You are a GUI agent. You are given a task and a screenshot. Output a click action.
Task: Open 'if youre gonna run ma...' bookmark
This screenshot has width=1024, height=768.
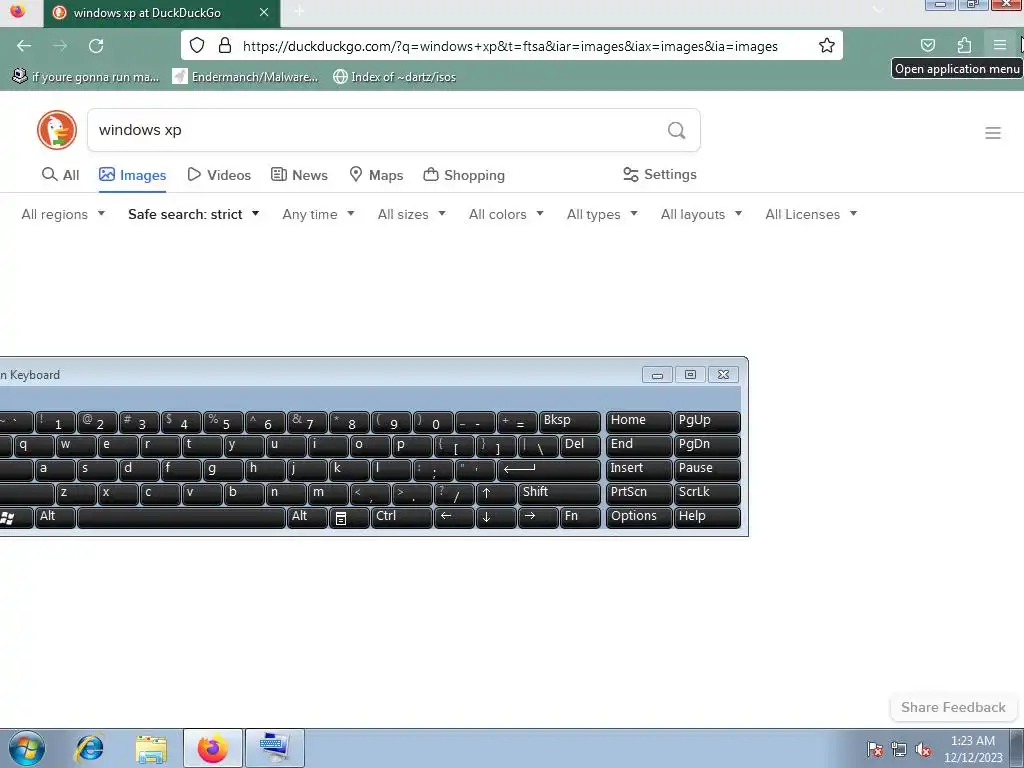(x=86, y=77)
